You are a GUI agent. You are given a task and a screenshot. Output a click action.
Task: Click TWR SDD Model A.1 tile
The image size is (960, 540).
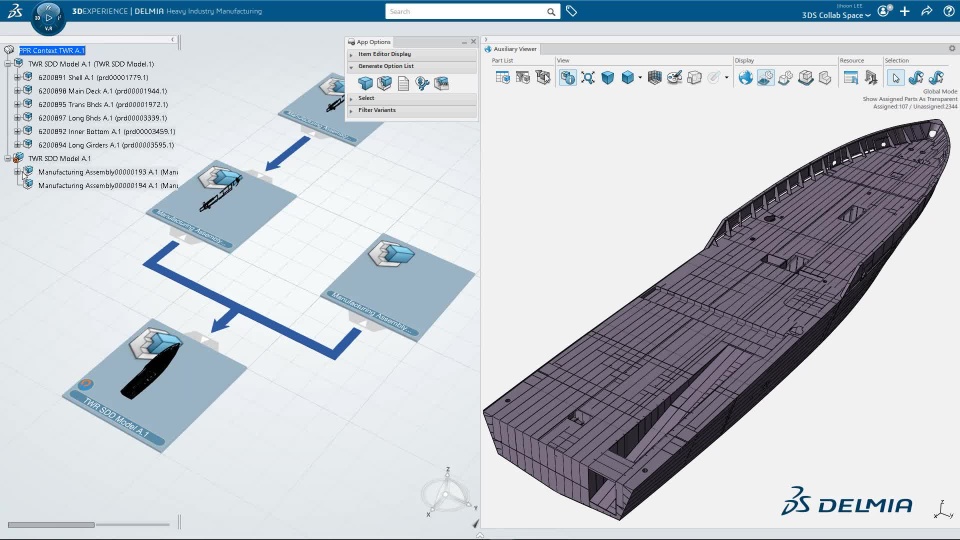point(154,384)
